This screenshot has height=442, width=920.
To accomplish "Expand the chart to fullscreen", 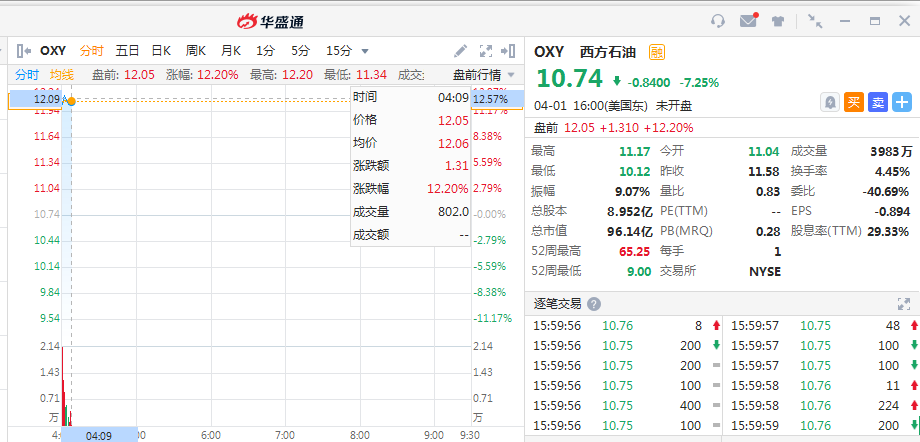I will 487,51.
